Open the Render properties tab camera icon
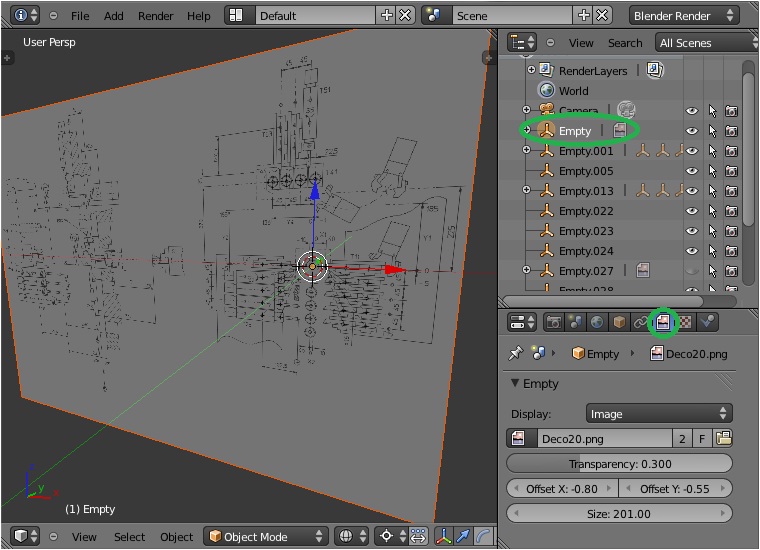The height and width of the screenshot is (550, 760). point(553,322)
